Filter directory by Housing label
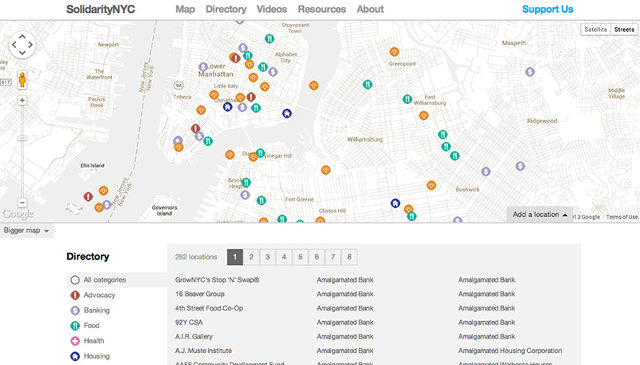 [97, 356]
